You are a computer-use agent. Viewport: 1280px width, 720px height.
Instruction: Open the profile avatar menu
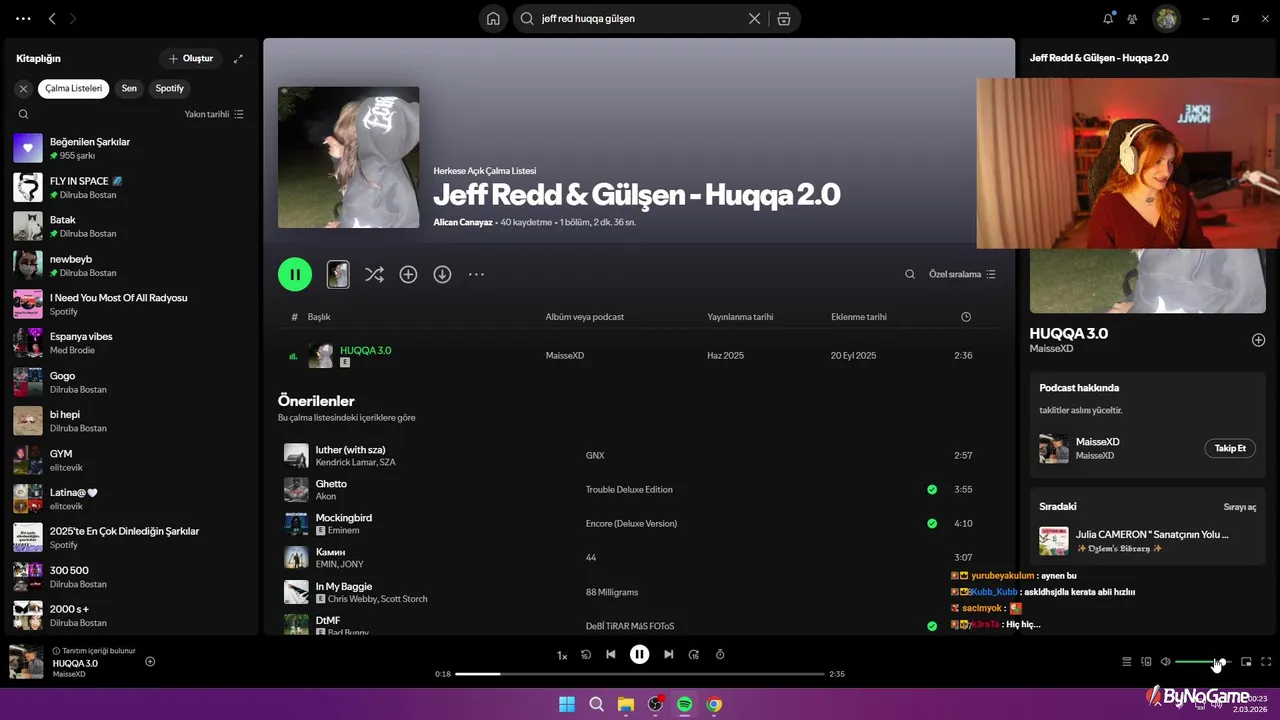(x=1166, y=18)
